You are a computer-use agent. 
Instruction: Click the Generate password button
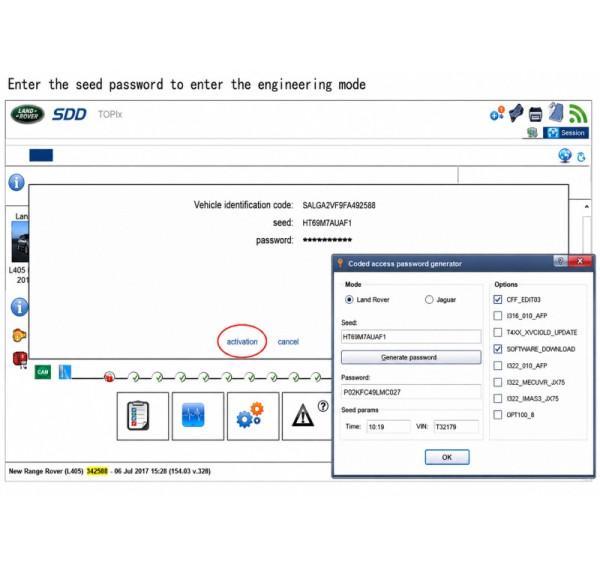coord(411,357)
